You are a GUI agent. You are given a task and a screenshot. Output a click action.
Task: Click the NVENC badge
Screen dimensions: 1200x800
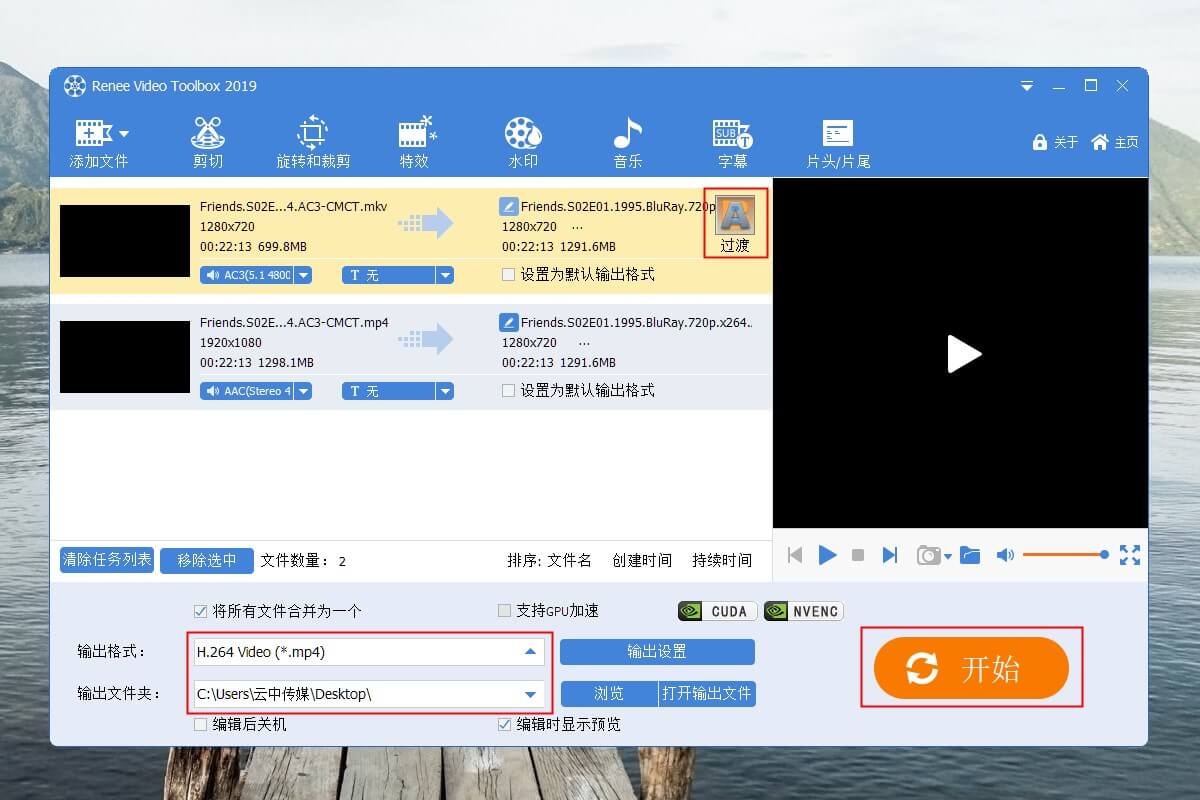click(x=804, y=611)
